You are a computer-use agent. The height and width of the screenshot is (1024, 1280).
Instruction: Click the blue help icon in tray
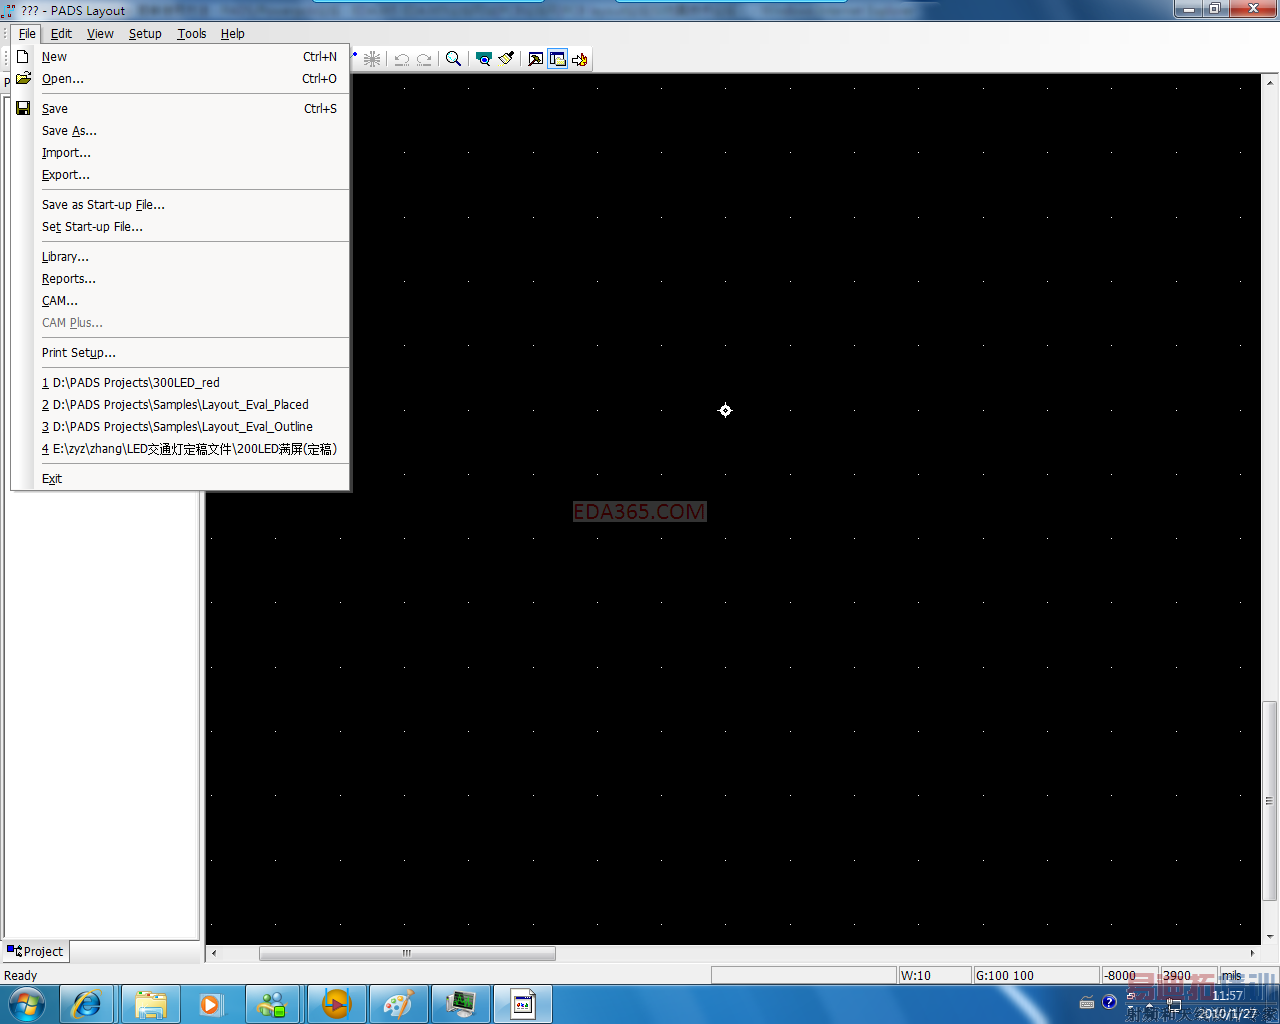click(x=1109, y=1002)
